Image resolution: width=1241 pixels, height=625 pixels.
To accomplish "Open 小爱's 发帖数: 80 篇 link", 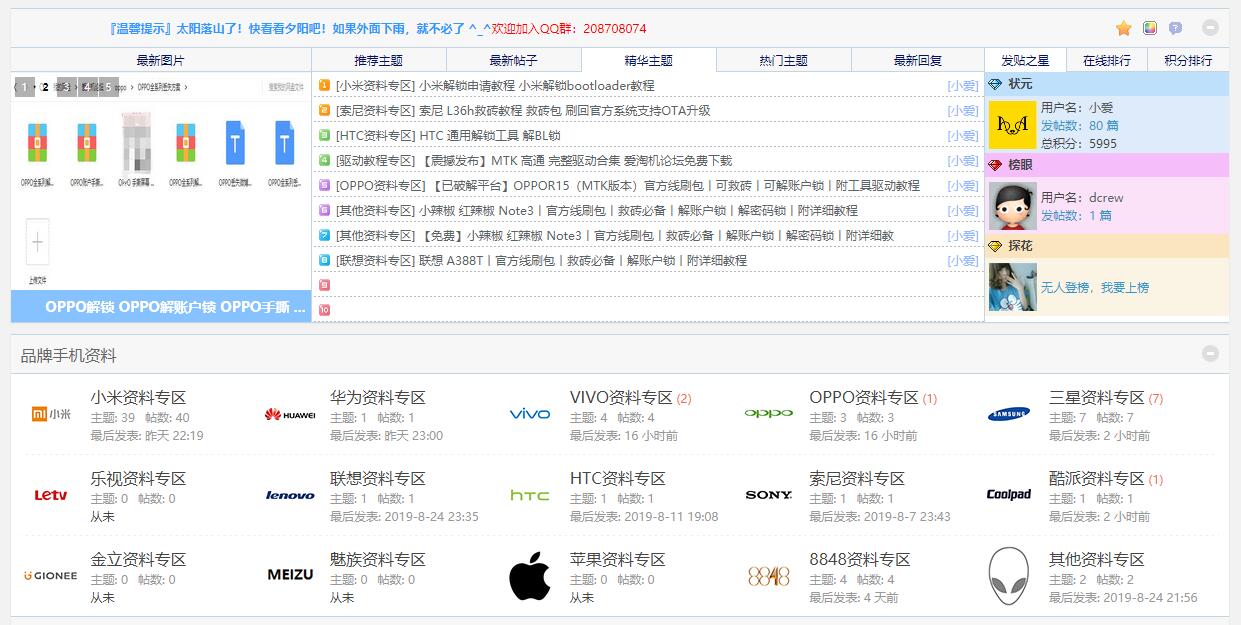I will tap(1080, 125).
